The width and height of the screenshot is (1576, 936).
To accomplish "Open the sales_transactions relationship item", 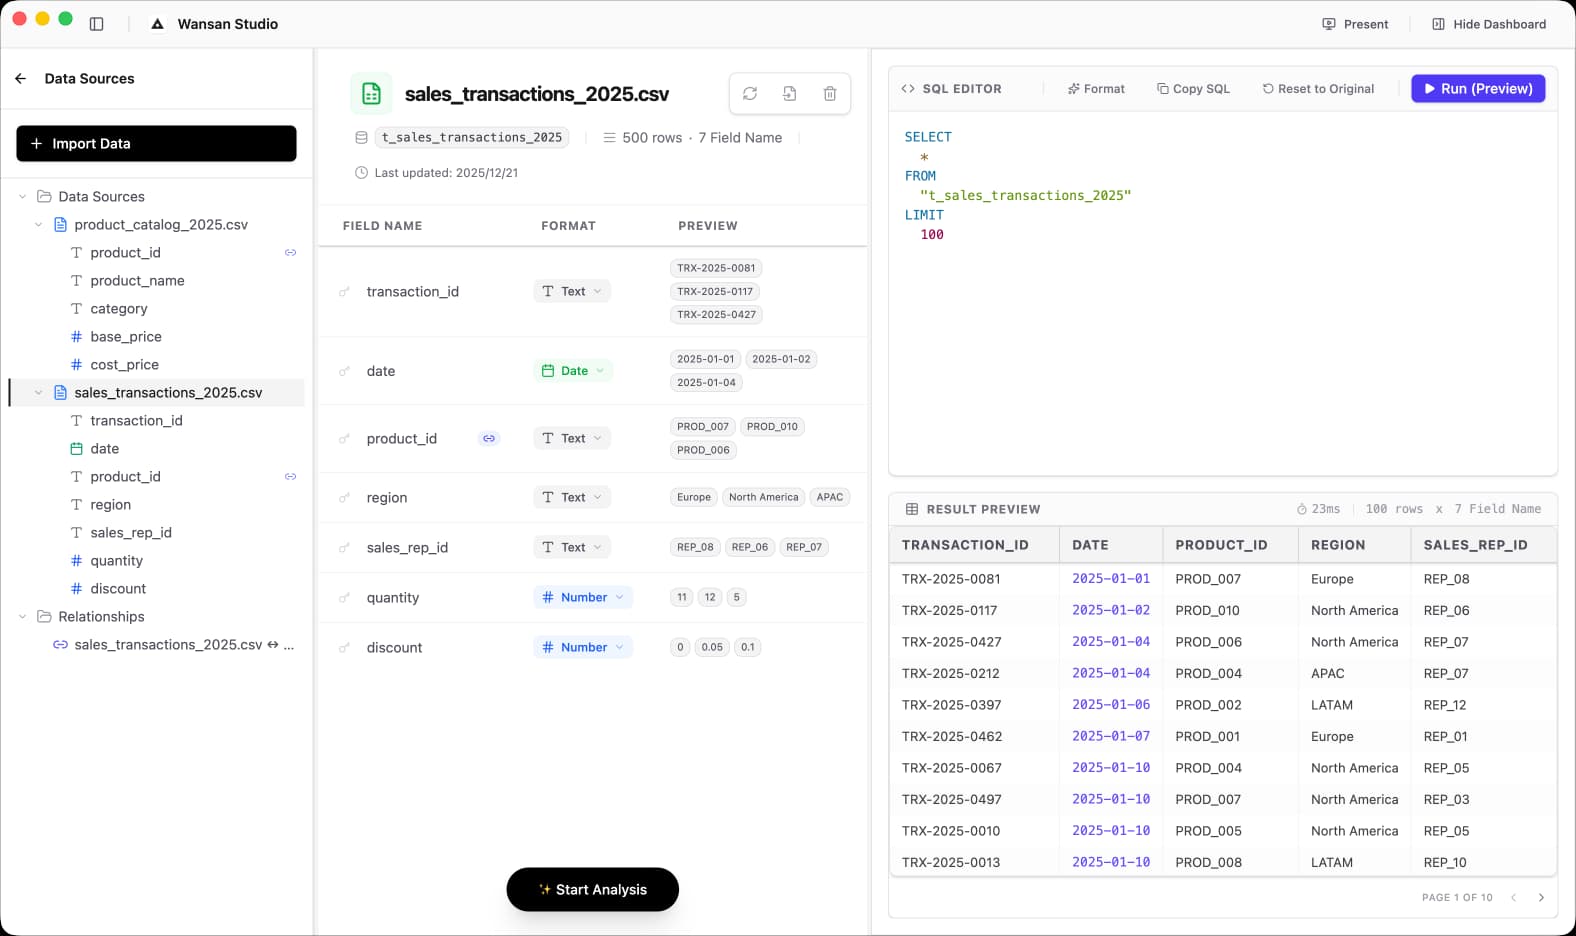I will coord(175,645).
